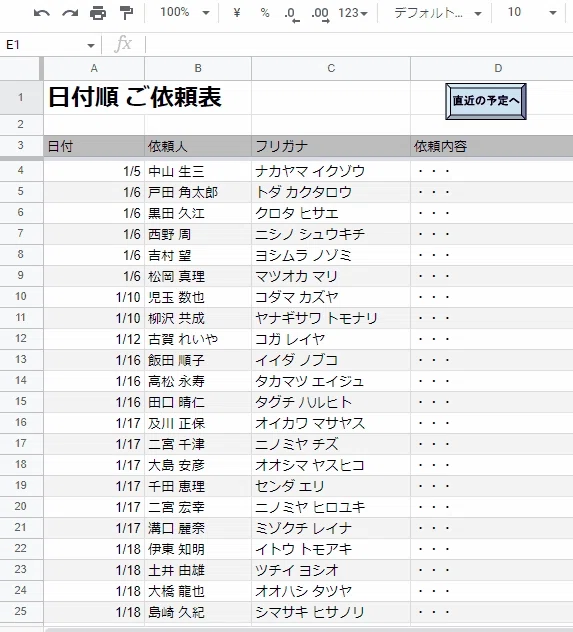Viewport: 573px width, 632px height.
Task: Select column B header
Action: pyautogui.click(x=198, y=69)
